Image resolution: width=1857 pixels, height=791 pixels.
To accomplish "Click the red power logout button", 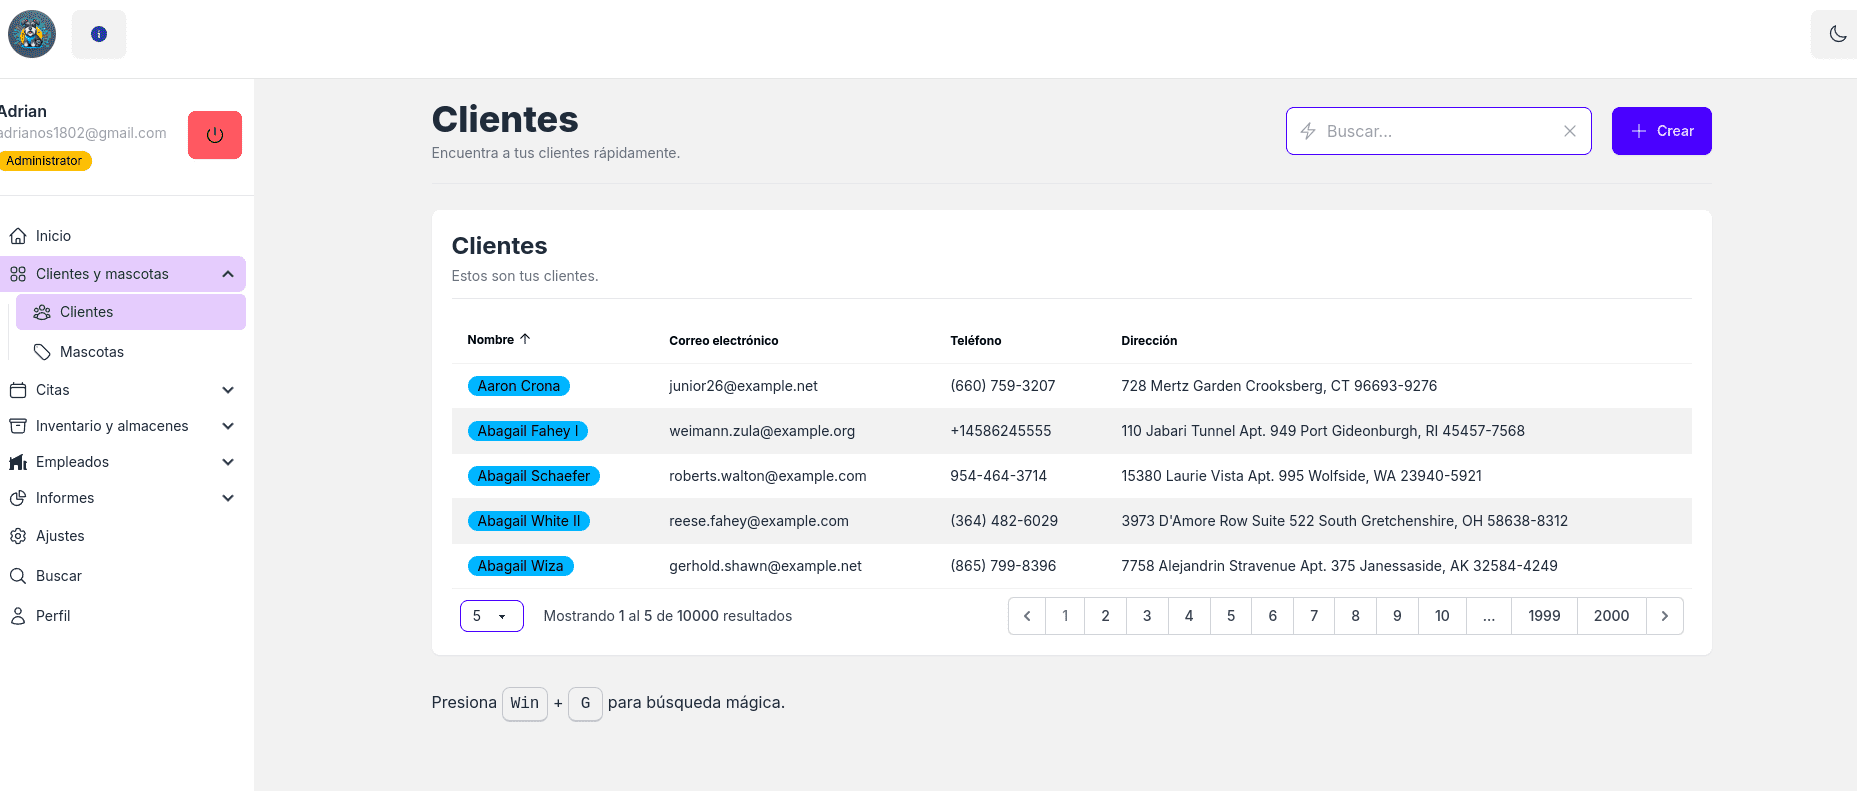I will 215,135.
